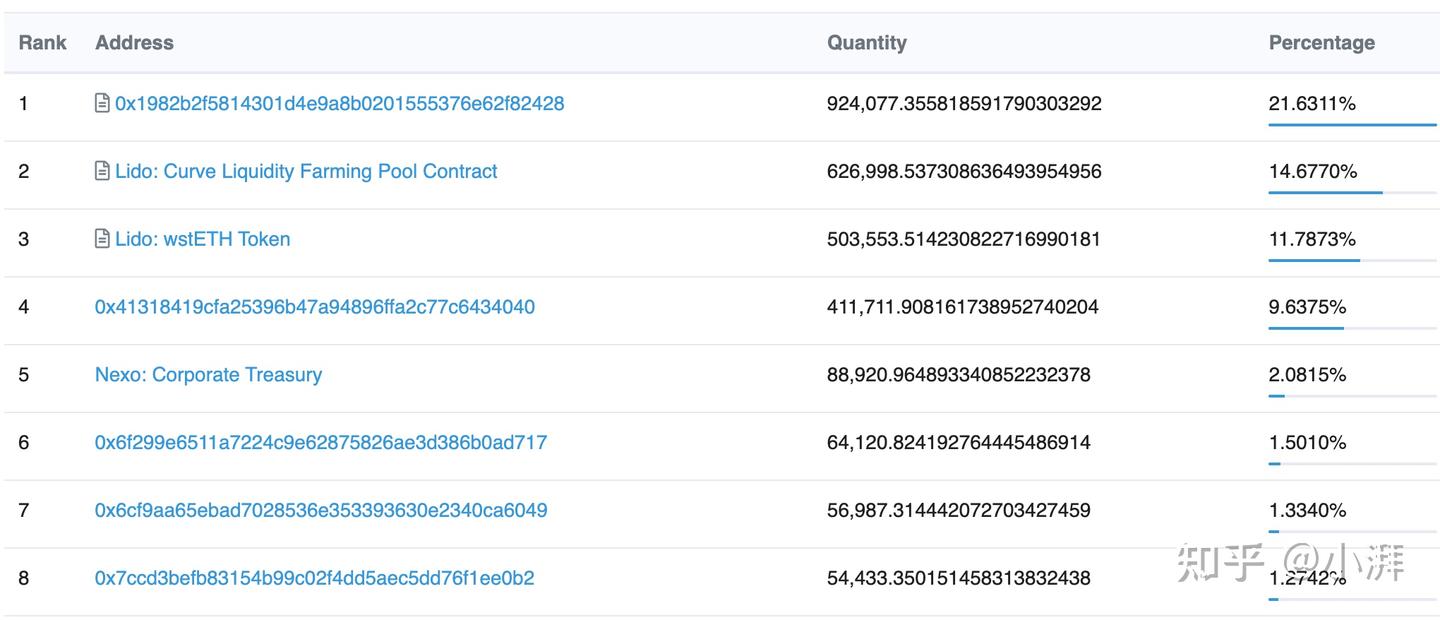Viewport: 1440px width, 620px height.
Task: Click the Rank column header
Action: point(42,43)
